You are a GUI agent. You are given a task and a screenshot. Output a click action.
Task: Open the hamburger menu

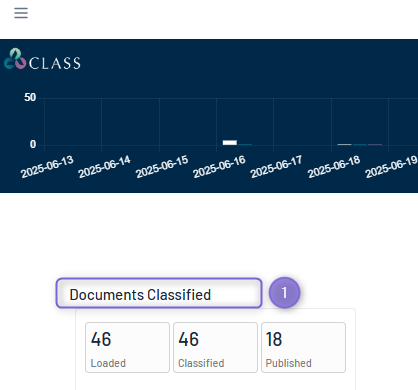(21, 13)
